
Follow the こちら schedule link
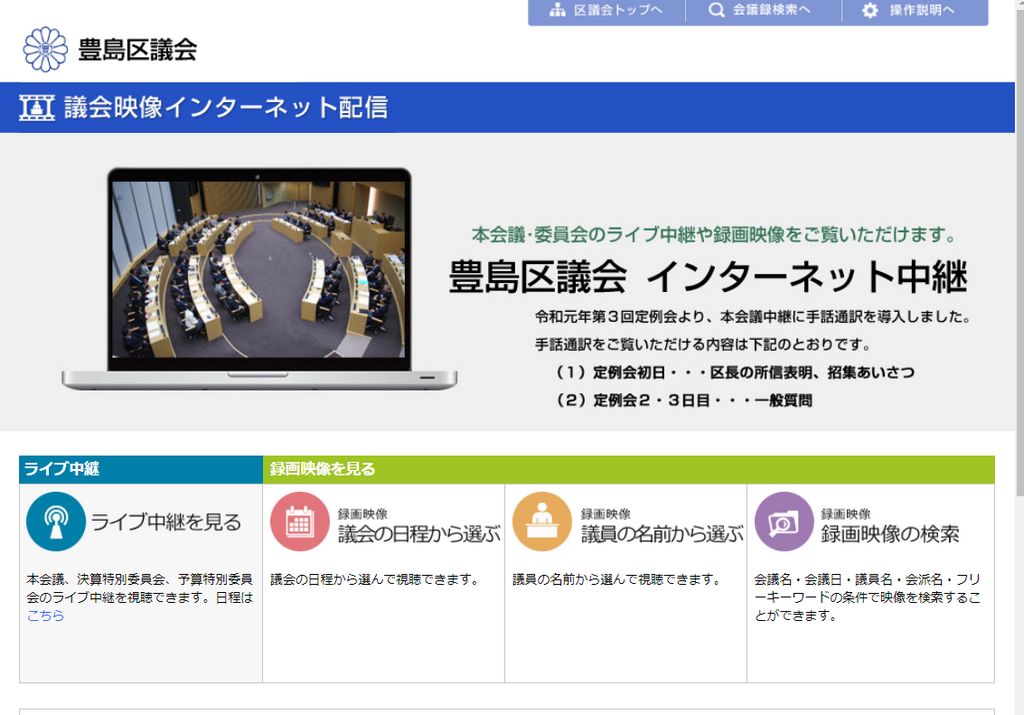coord(45,615)
